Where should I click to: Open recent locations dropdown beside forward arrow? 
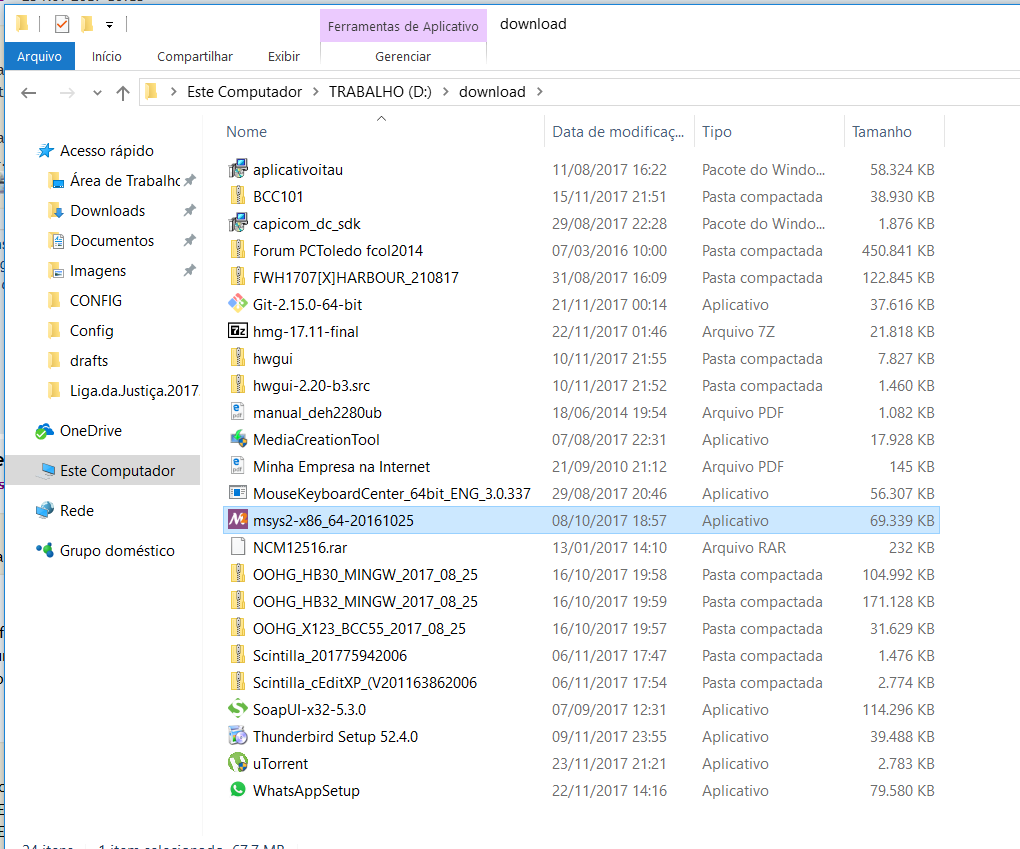(97, 92)
